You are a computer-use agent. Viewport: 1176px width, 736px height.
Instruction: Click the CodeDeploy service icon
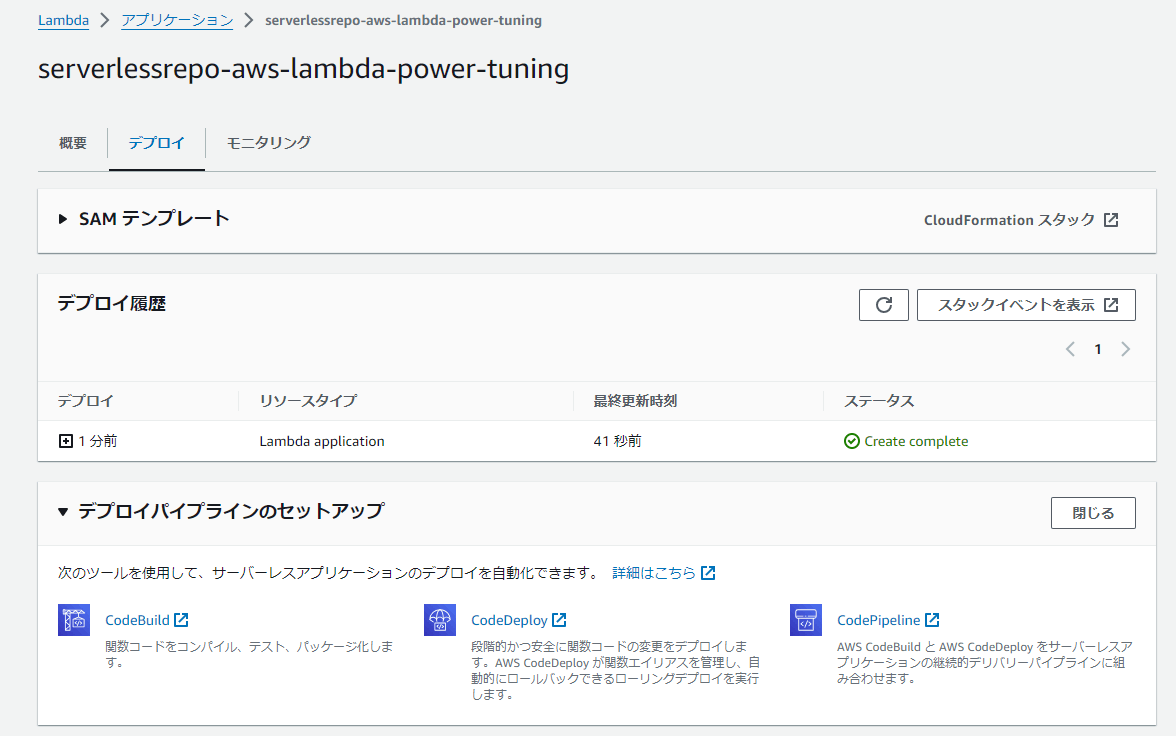[440, 620]
